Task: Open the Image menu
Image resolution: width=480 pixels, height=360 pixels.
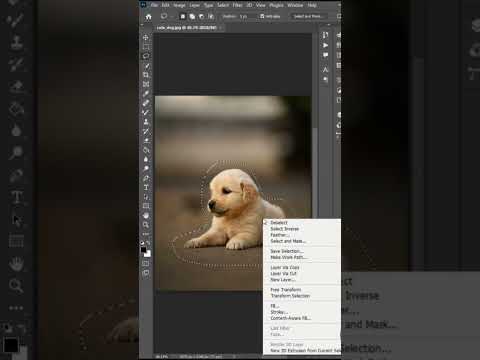Action: click(x=179, y=5)
